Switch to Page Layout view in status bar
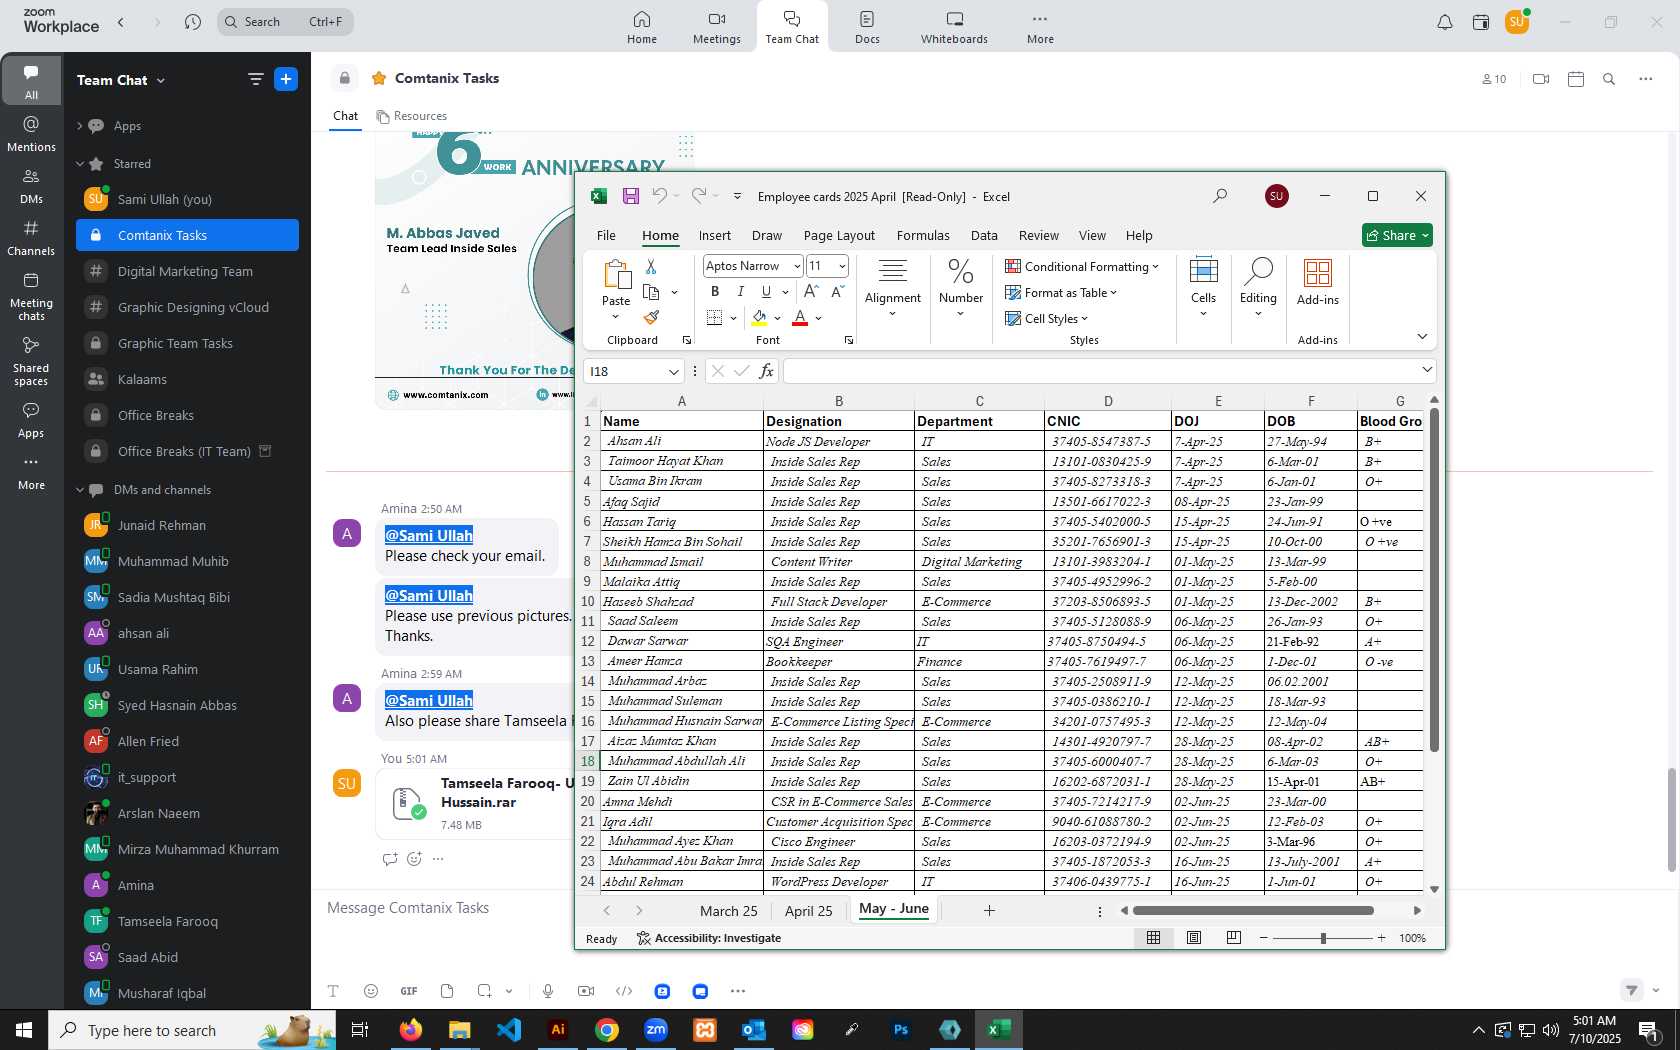 pos(1194,938)
